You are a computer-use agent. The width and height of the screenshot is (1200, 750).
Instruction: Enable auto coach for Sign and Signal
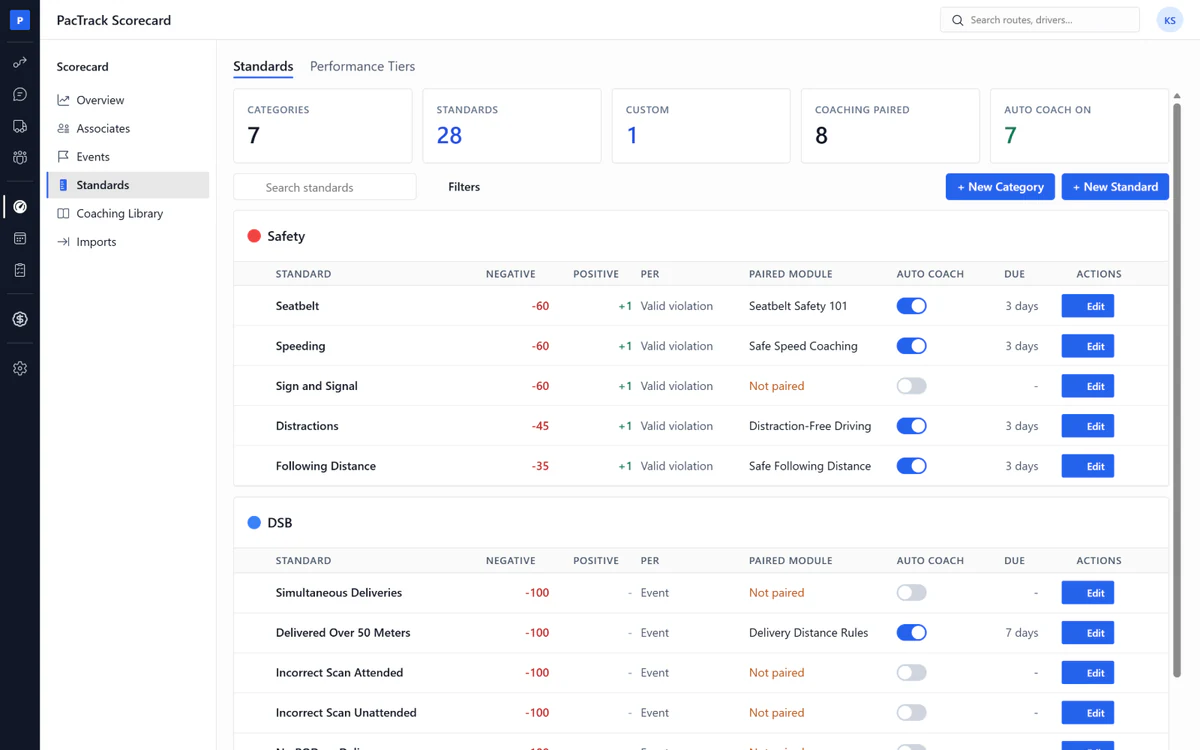(x=911, y=386)
